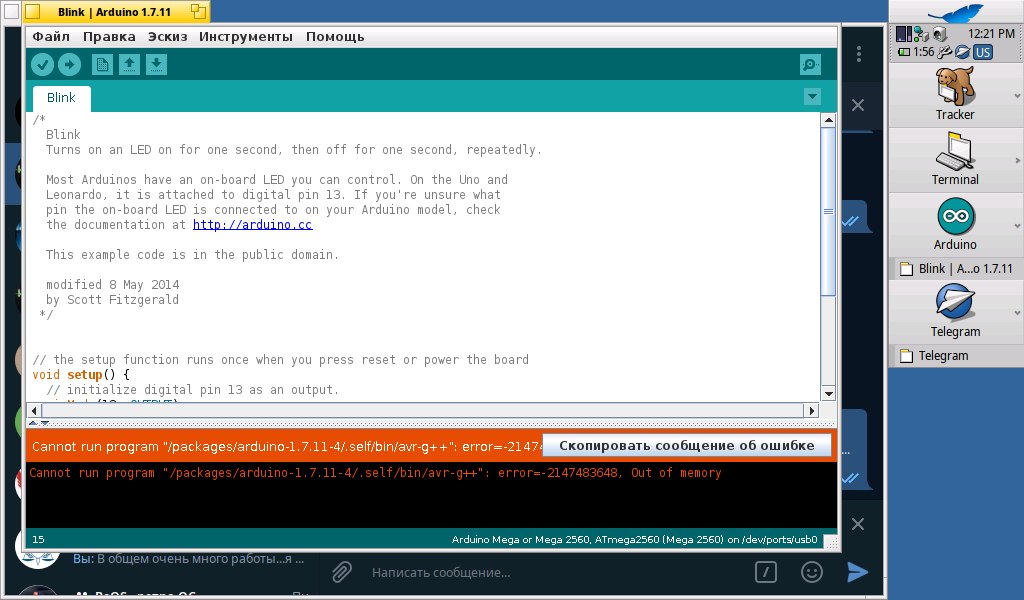This screenshot has width=1024, height=600.
Task: Create a new sketch with the New icon
Action: (102, 65)
